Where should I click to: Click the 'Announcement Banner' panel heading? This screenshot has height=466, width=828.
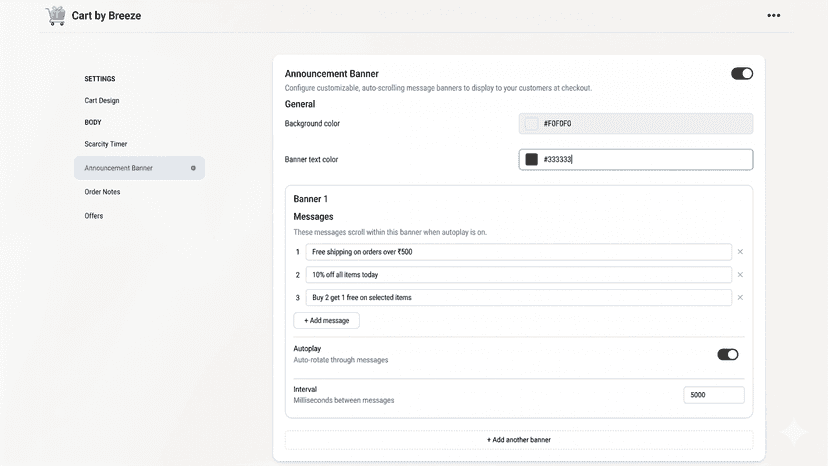click(332, 73)
